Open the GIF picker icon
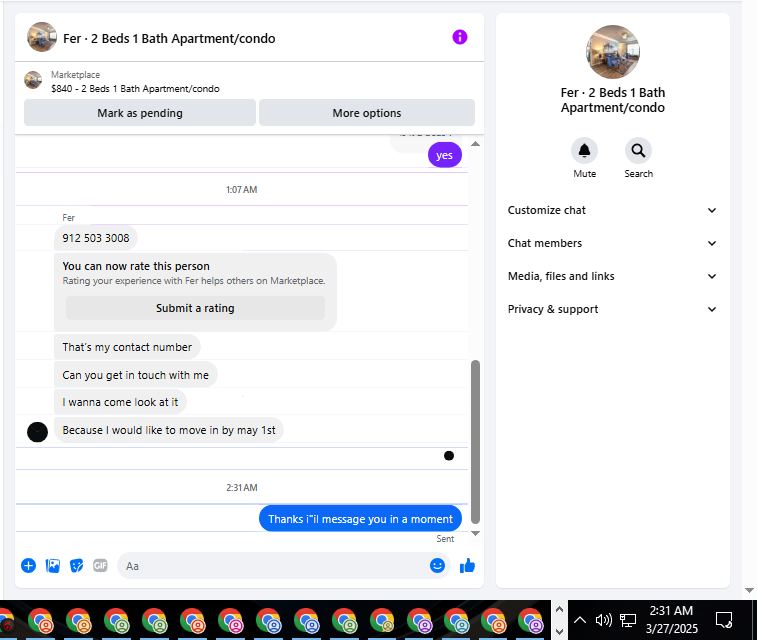Image resolution: width=757 pixels, height=640 pixels. (100, 566)
